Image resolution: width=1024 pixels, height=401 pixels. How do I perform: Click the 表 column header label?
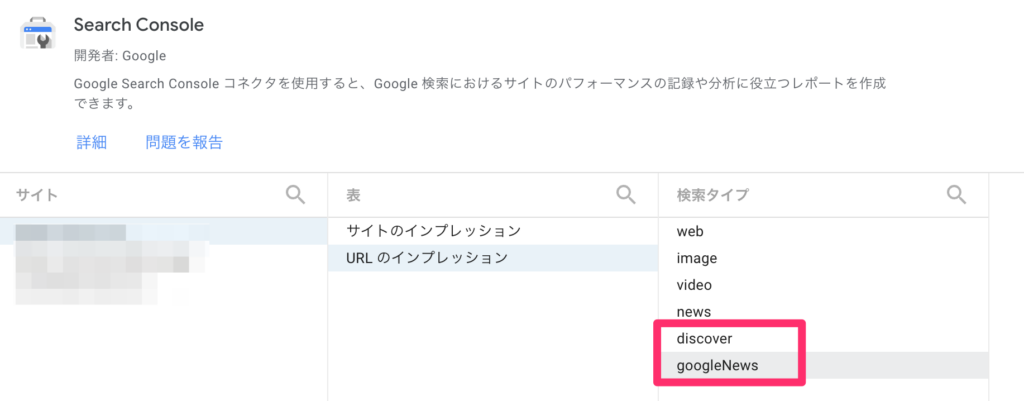(x=353, y=195)
